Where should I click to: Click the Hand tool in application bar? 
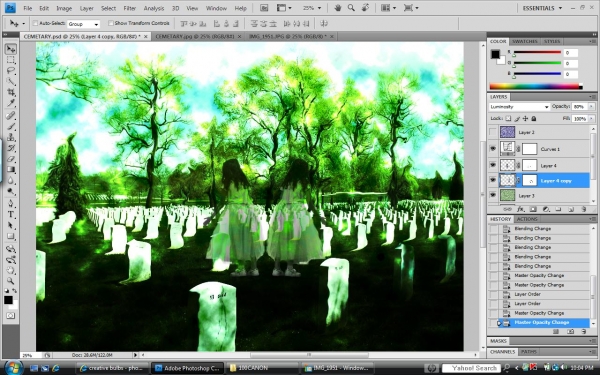click(338, 8)
